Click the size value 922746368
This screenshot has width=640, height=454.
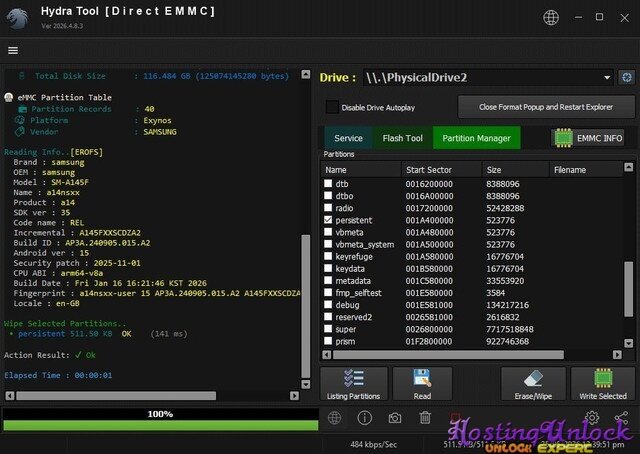507,341
